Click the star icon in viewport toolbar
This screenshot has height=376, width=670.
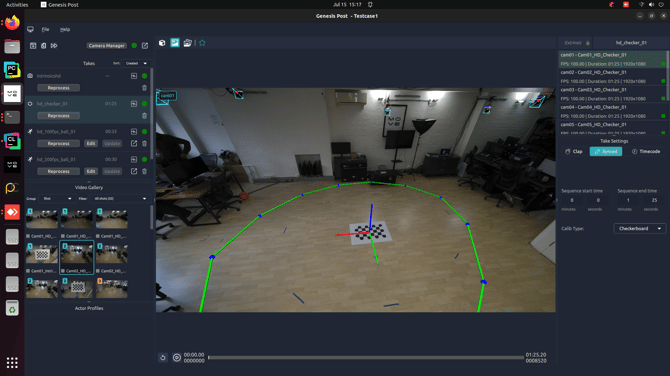(x=202, y=43)
